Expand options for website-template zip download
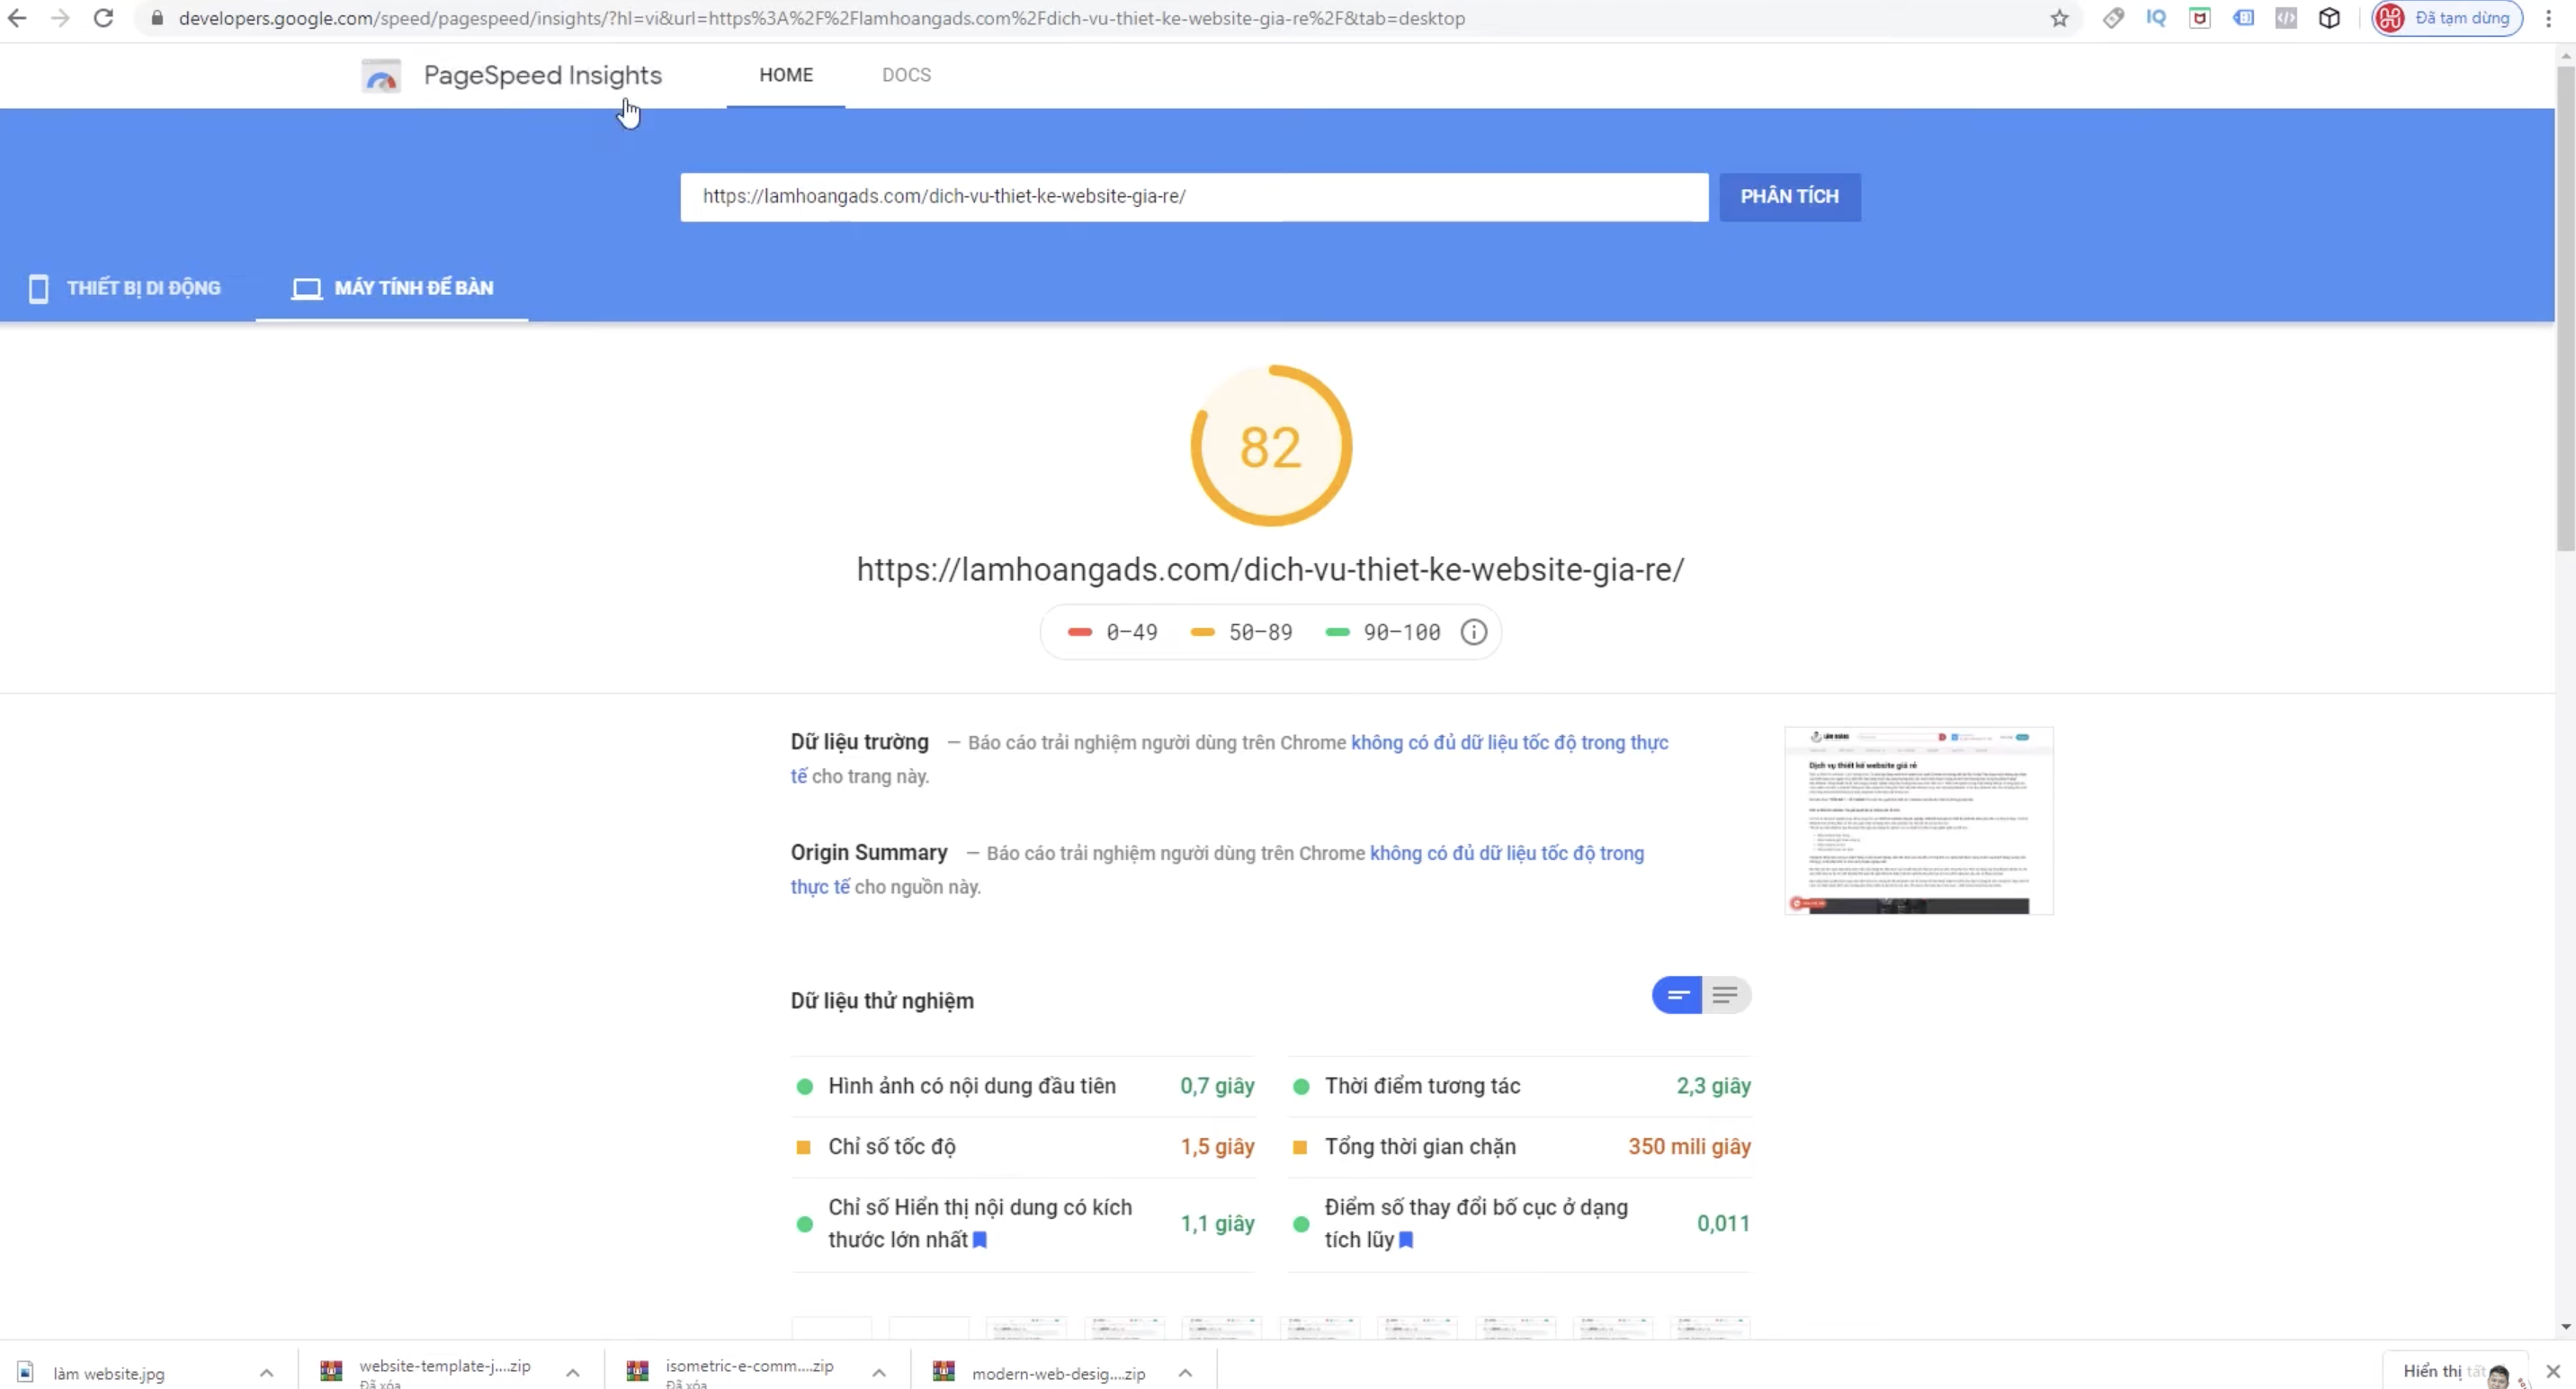The height and width of the screenshot is (1389, 2576). tap(572, 1373)
